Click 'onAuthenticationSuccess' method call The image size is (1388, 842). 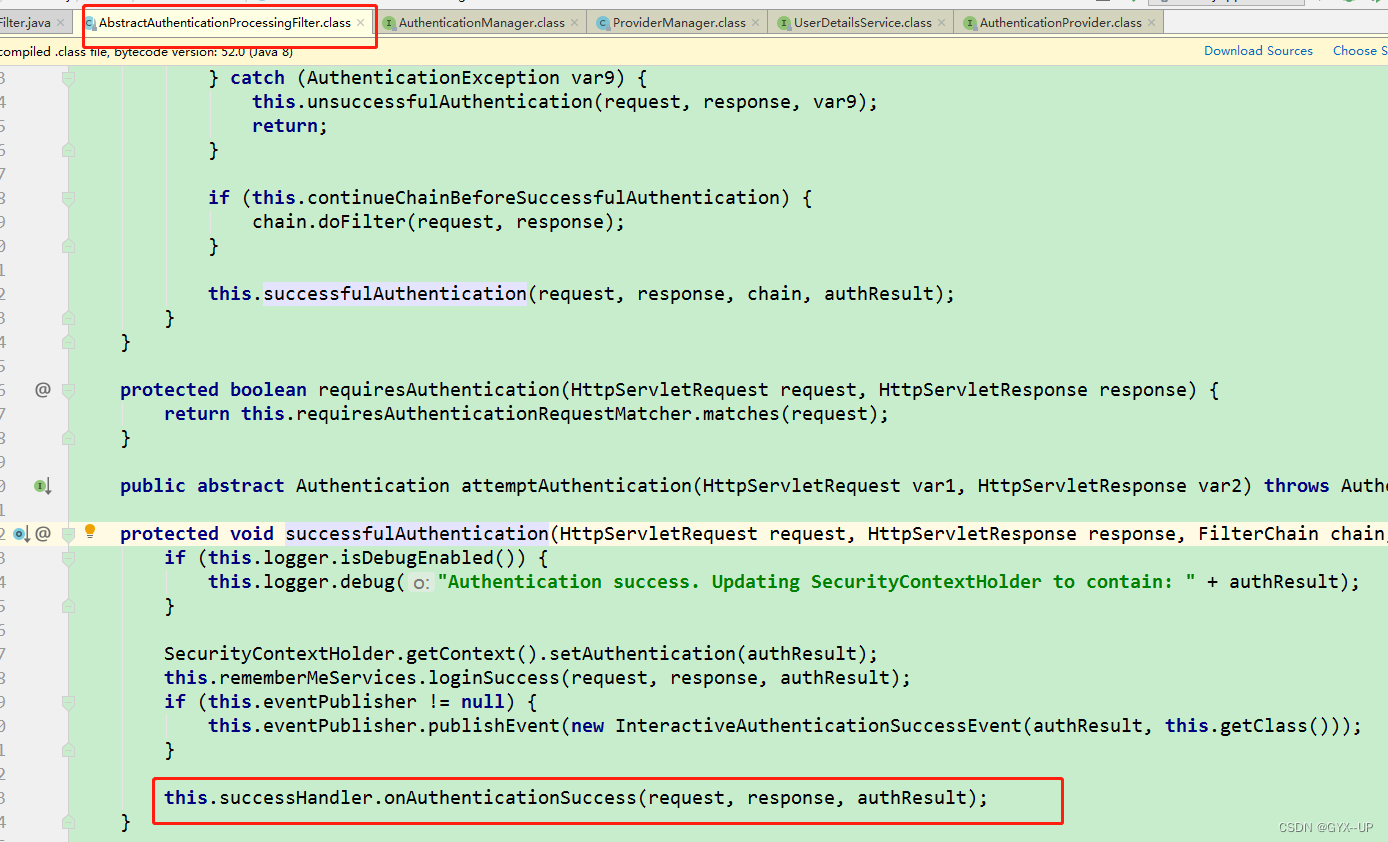point(510,798)
